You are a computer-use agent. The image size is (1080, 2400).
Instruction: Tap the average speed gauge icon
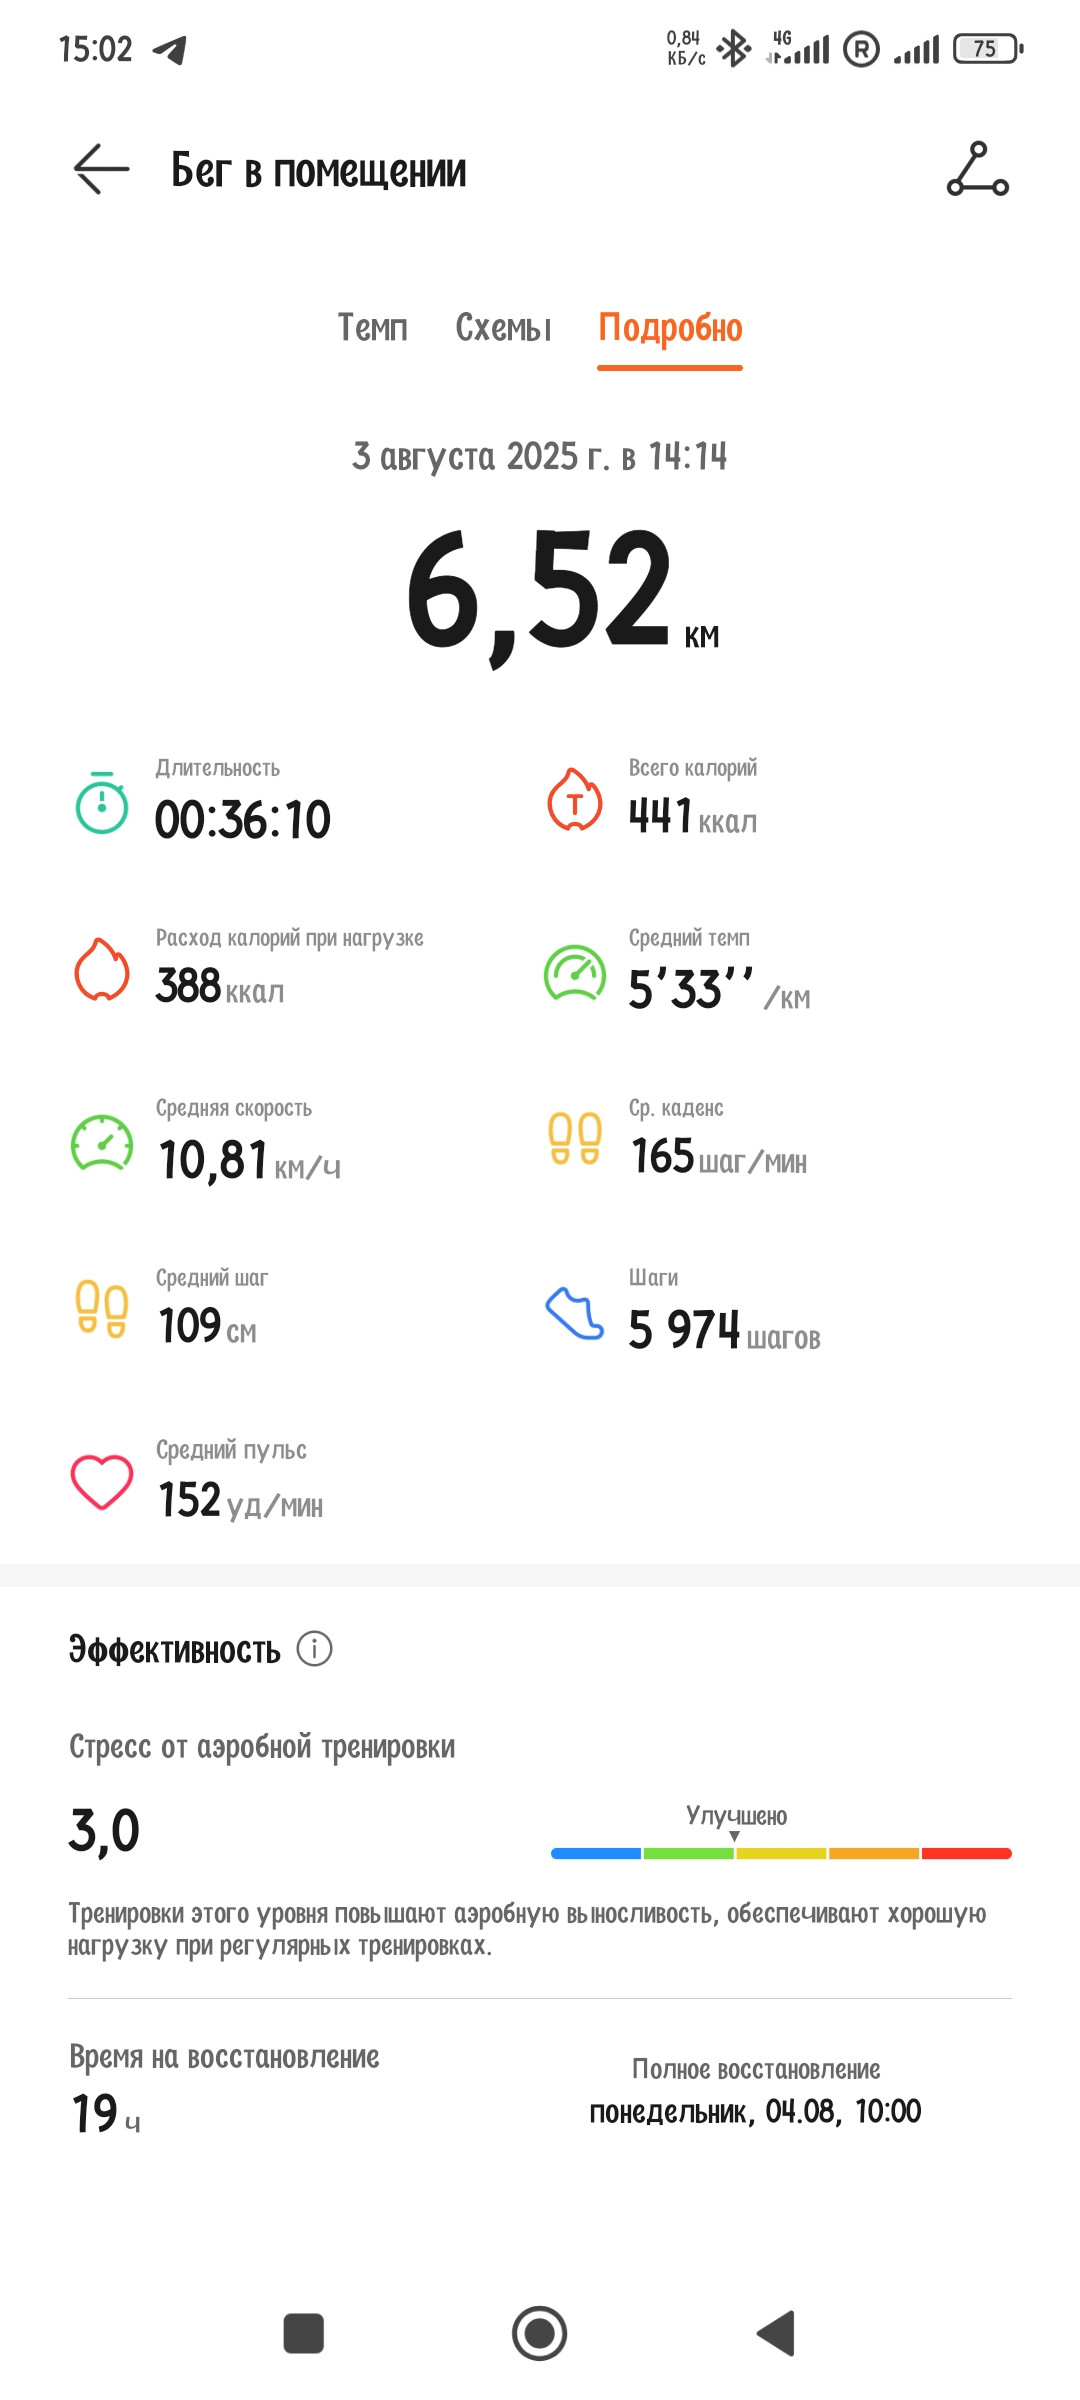point(102,1142)
